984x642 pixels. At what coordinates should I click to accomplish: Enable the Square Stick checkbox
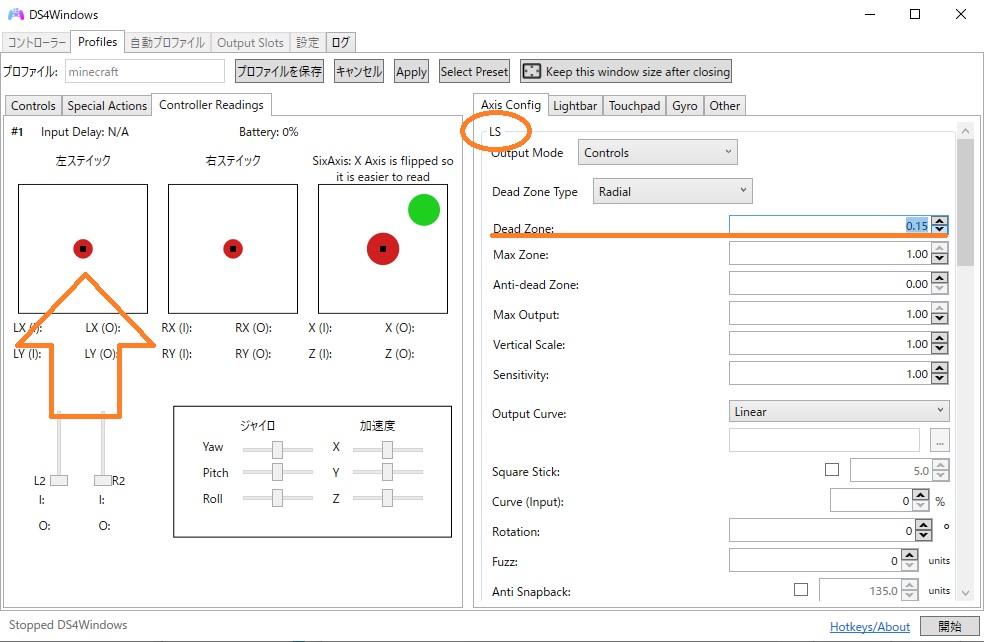832,469
